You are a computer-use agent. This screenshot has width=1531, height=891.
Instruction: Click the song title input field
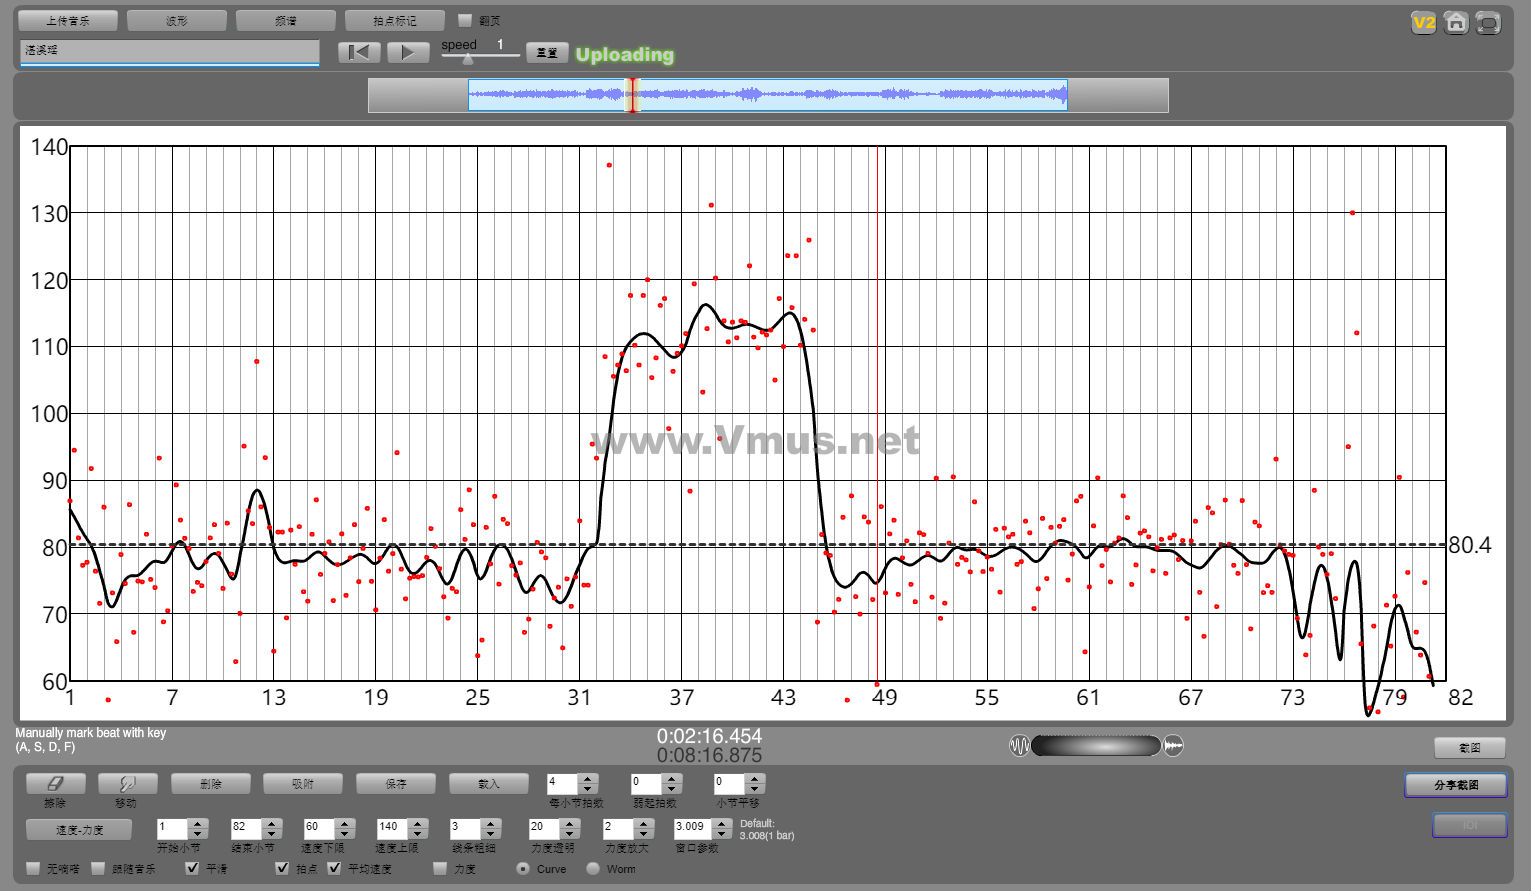point(169,51)
